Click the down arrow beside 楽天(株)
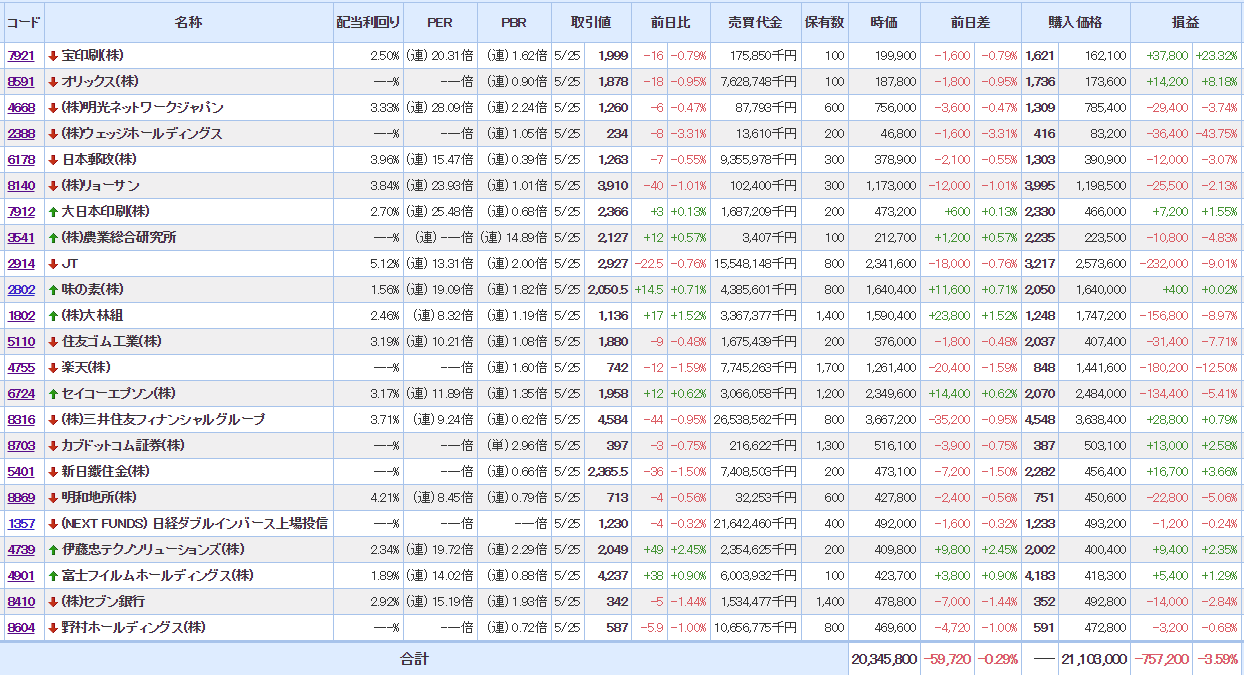 [53, 368]
